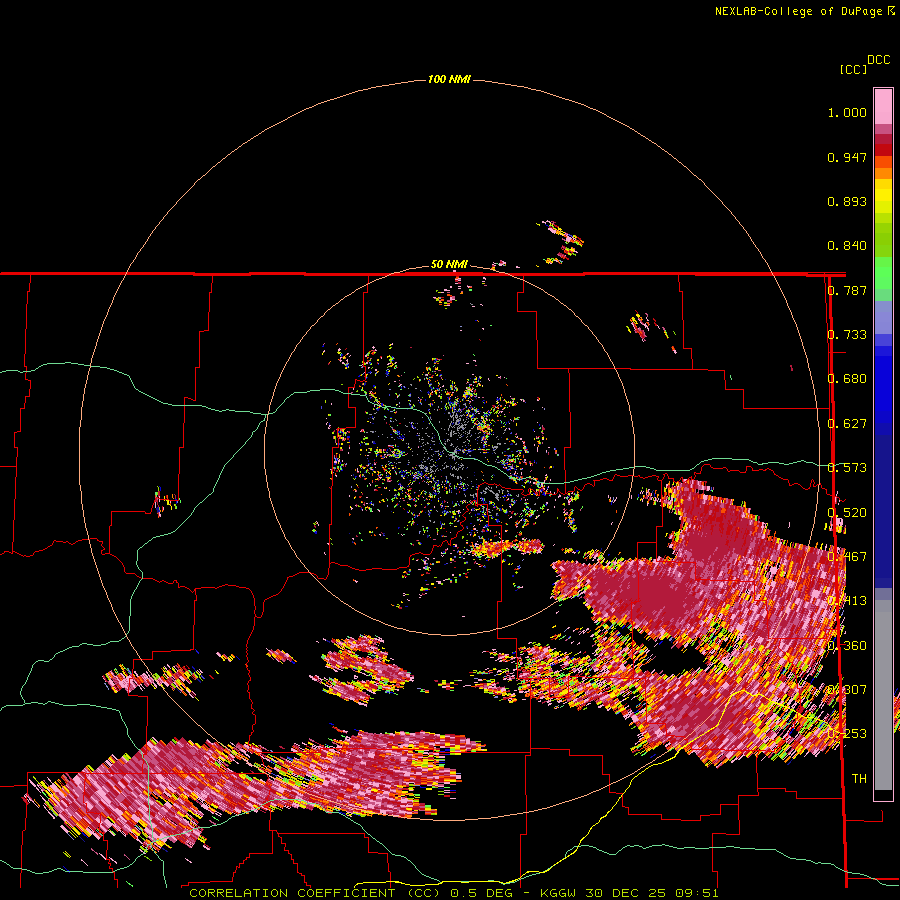Click the [CC] units label
Viewport: 900px width, 900px height.
pos(853,69)
